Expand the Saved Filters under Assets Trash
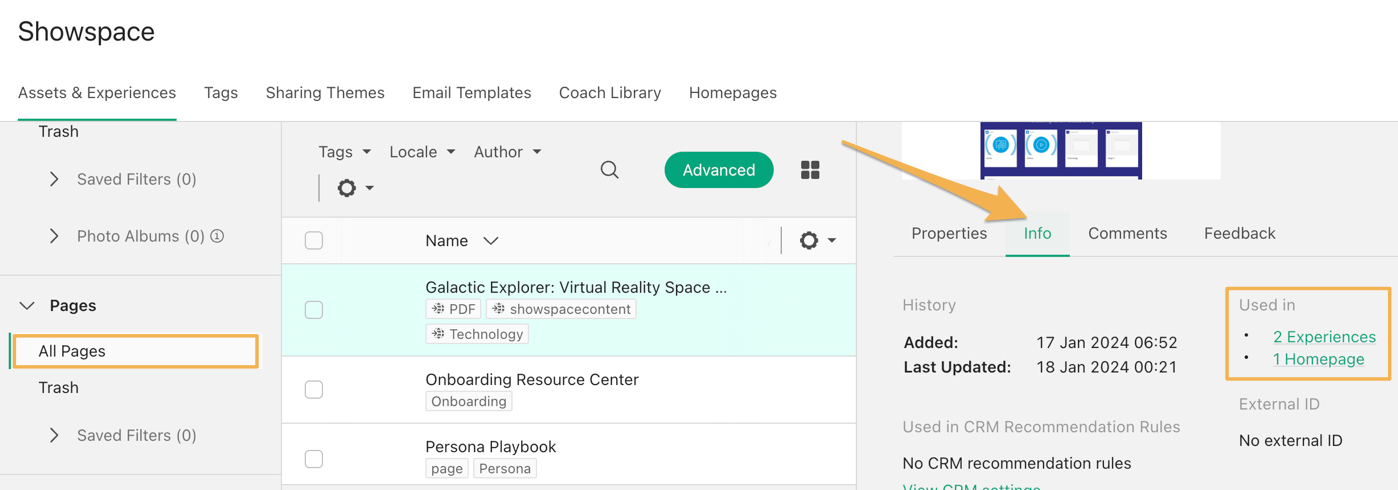Image resolution: width=1398 pixels, height=490 pixels. click(54, 179)
